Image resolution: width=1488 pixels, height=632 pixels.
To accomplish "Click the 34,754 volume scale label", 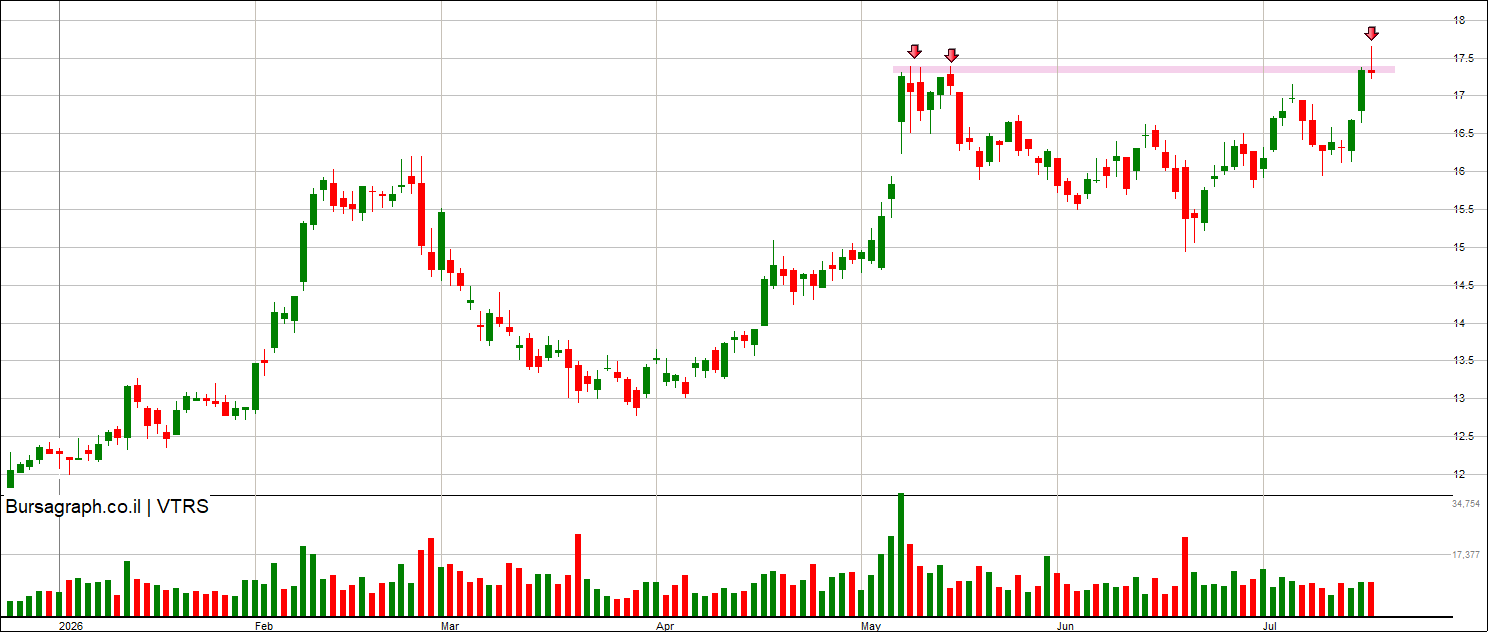I will (x=1465, y=504).
